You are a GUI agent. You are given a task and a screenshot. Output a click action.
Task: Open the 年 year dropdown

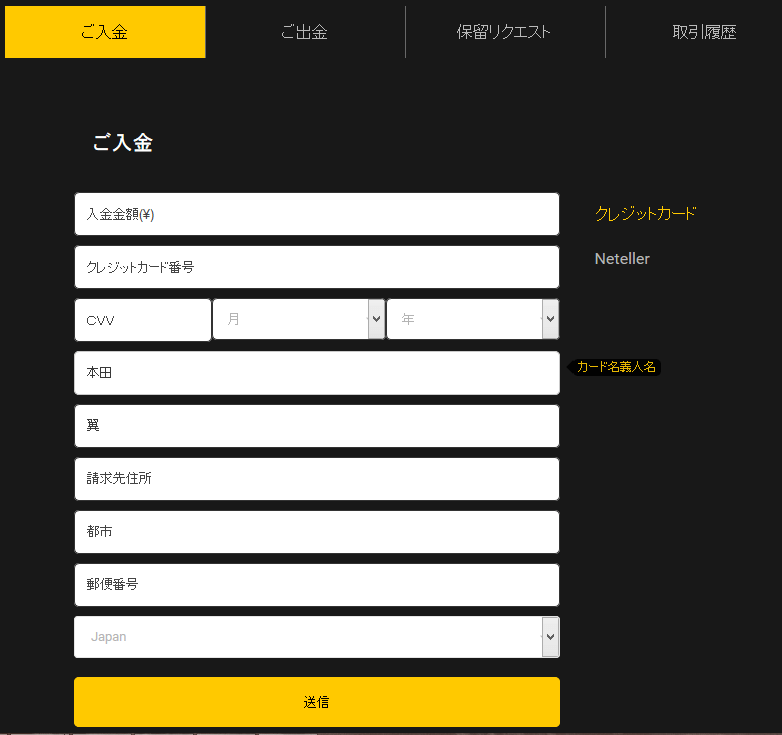point(473,319)
